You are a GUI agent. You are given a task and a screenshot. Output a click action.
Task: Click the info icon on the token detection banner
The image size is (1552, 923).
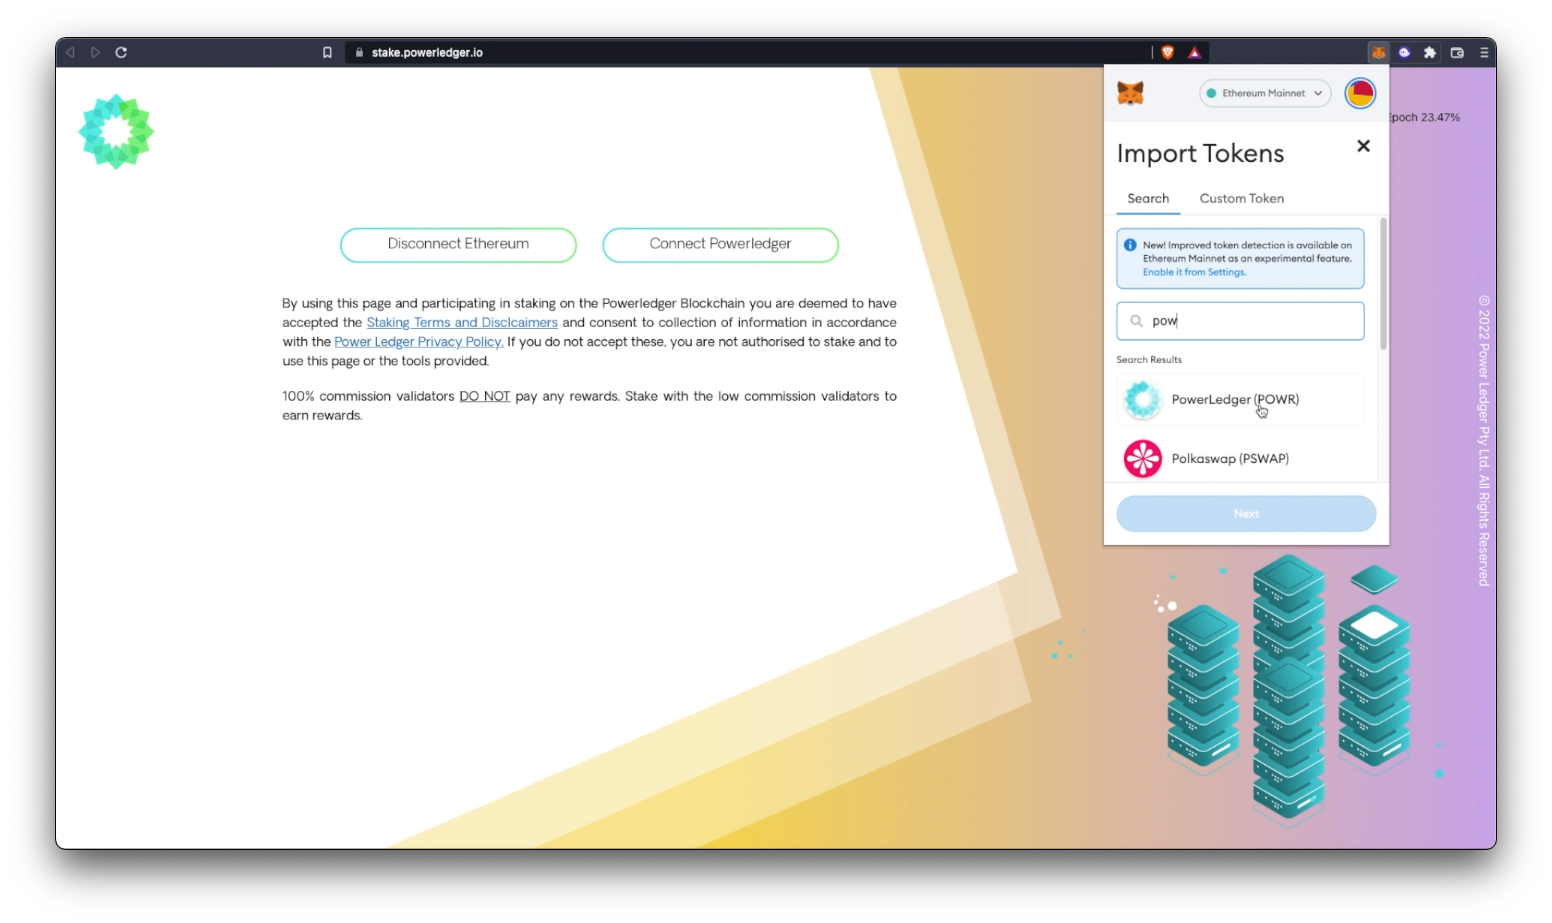pyautogui.click(x=1130, y=244)
